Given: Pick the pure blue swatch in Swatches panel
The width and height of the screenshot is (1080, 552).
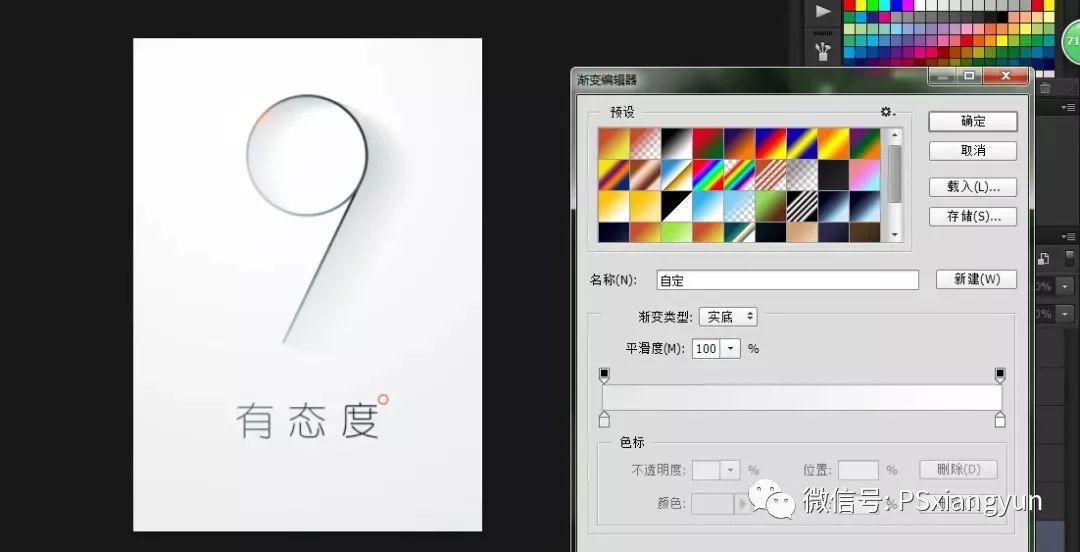Looking at the screenshot, I should point(896,6).
